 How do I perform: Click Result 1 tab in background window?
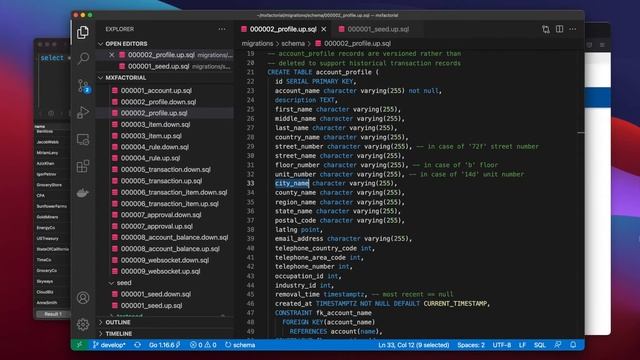pyautogui.click(x=53, y=314)
